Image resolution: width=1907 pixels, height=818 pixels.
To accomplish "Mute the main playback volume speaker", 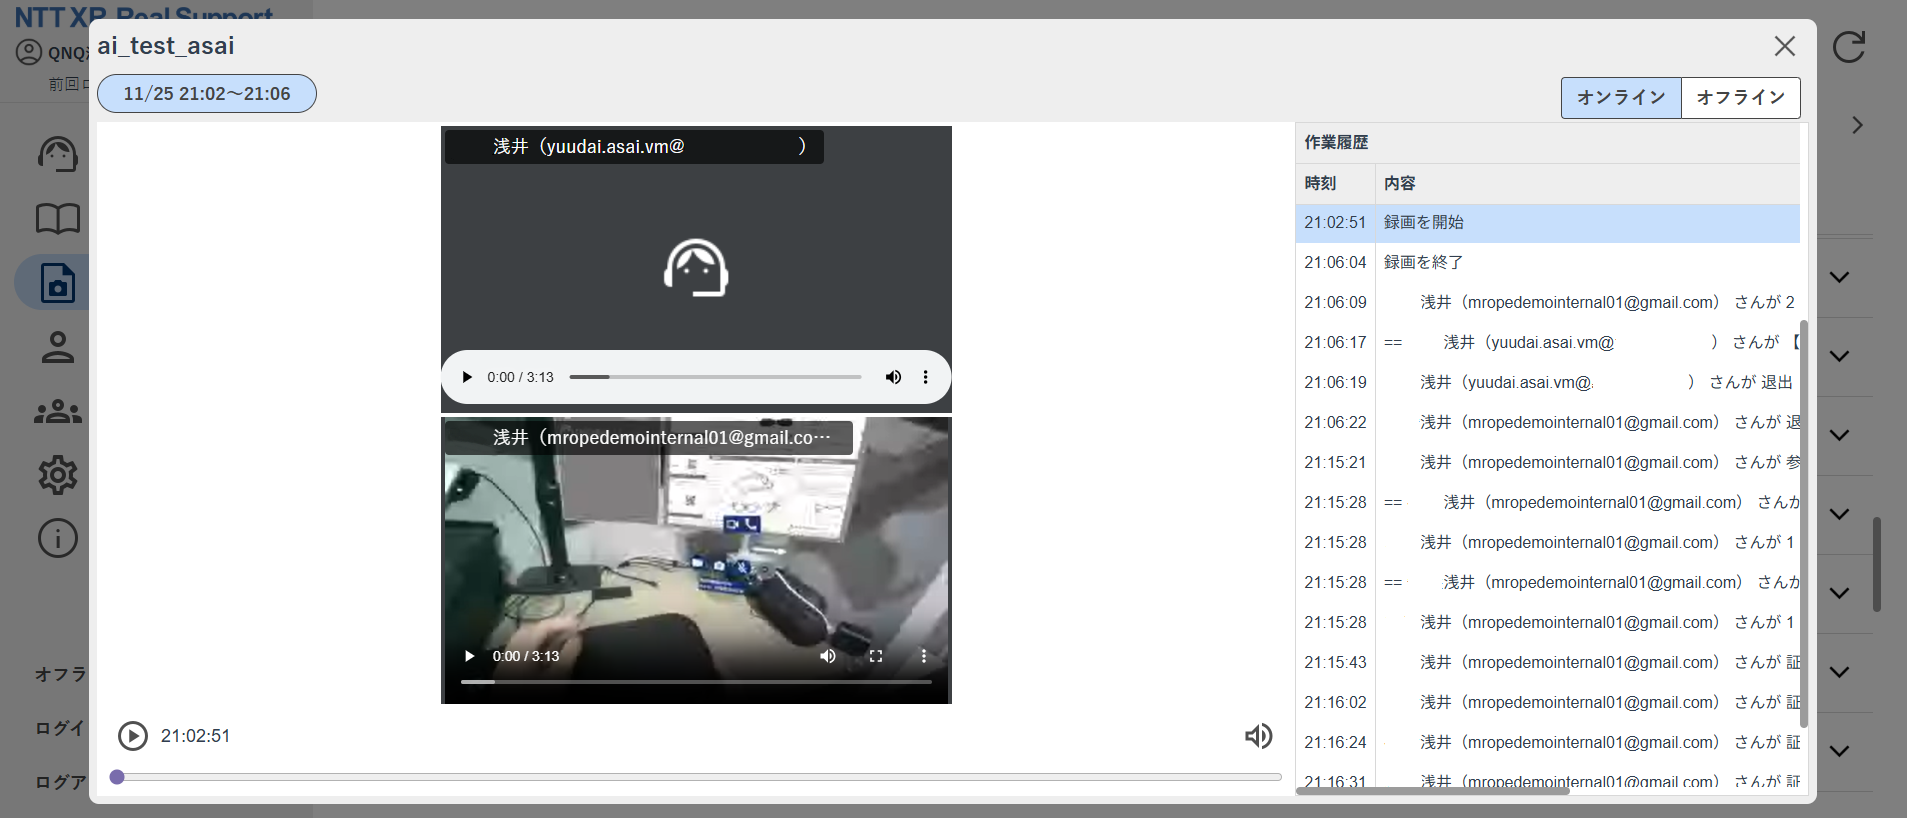I will pyautogui.click(x=1258, y=736).
